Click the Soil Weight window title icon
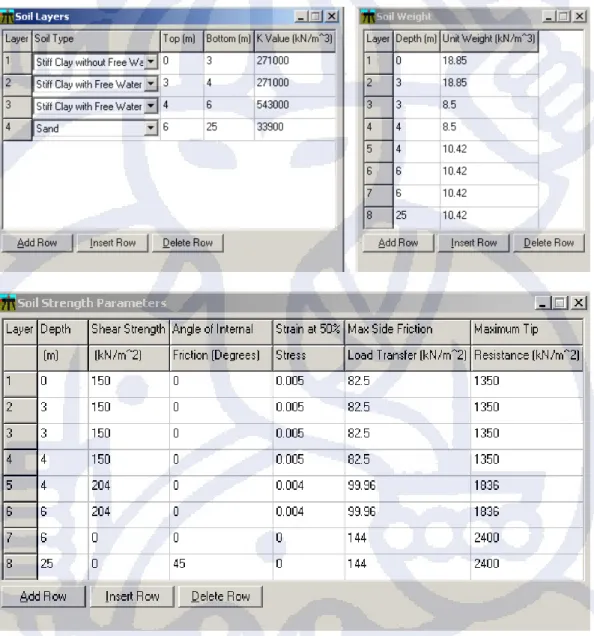 pyautogui.click(x=368, y=17)
